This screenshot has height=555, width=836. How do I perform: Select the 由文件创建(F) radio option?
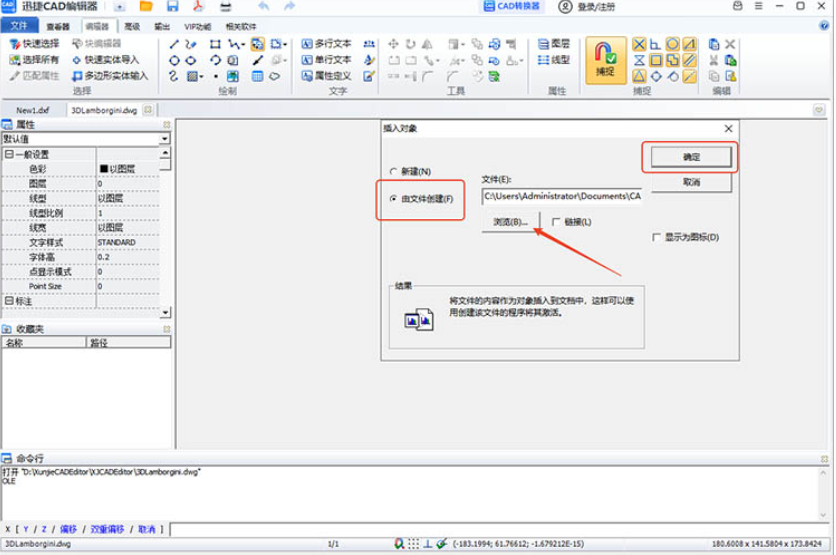click(x=393, y=200)
